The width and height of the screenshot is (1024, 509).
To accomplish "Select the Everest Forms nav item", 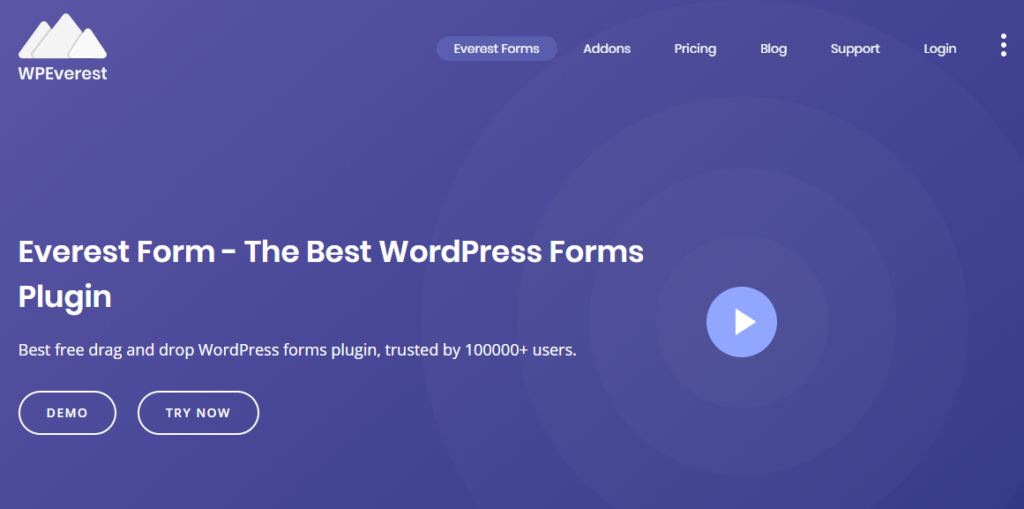I will click(496, 49).
